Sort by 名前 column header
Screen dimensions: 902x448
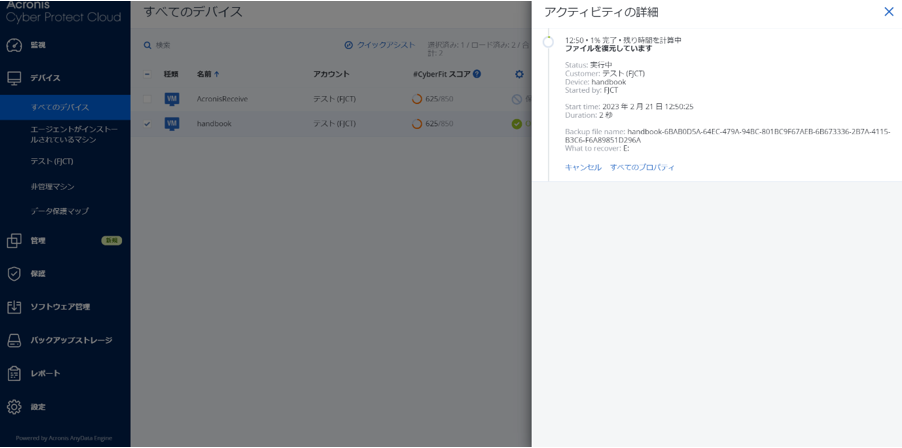pyautogui.click(x=208, y=74)
